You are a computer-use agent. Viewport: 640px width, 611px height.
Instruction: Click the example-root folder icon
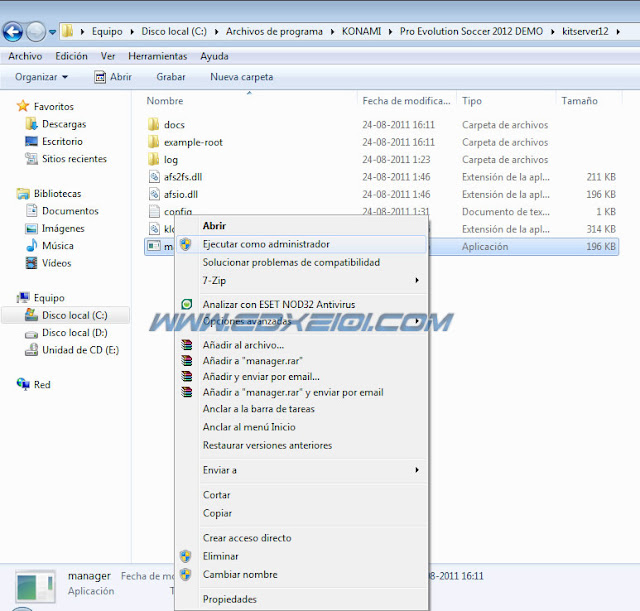tap(154, 142)
